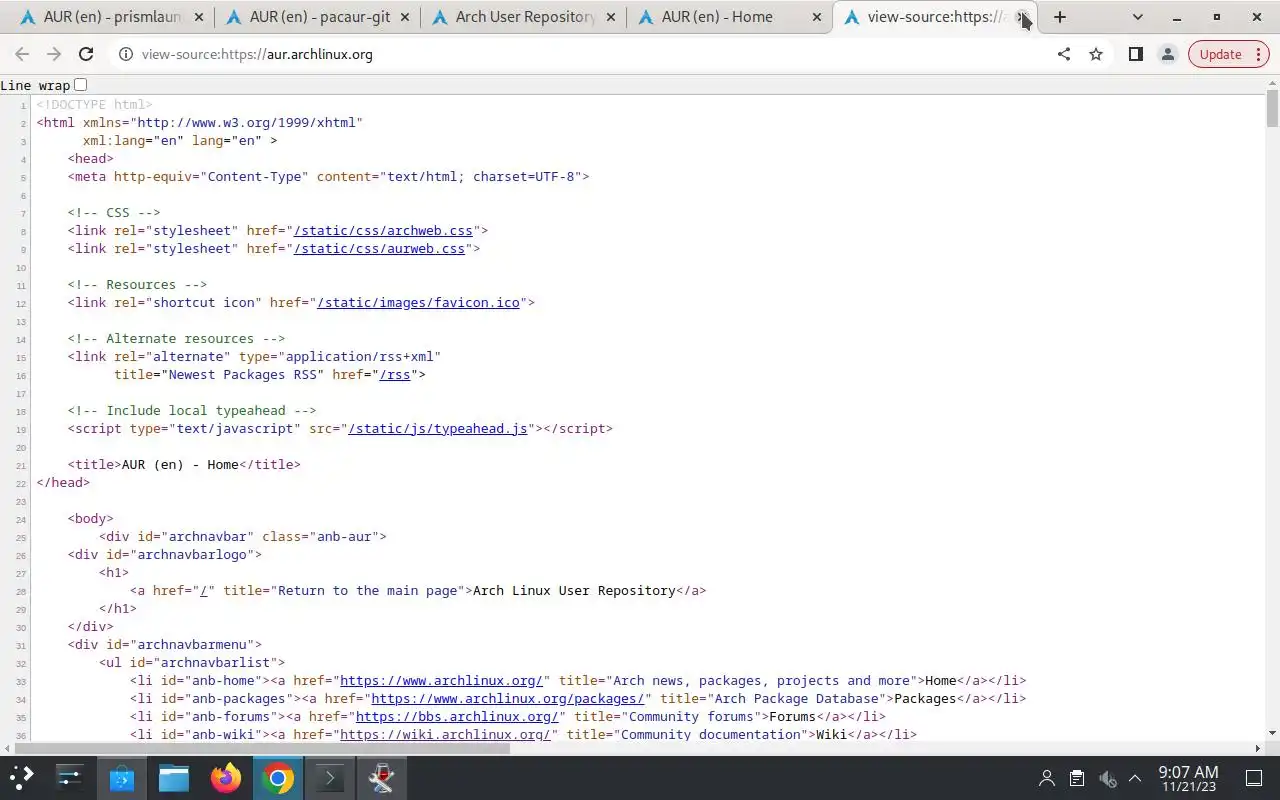The width and height of the screenshot is (1280, 800).
Task: Switch to Arch User Repository tab
Action: (522, 17)
